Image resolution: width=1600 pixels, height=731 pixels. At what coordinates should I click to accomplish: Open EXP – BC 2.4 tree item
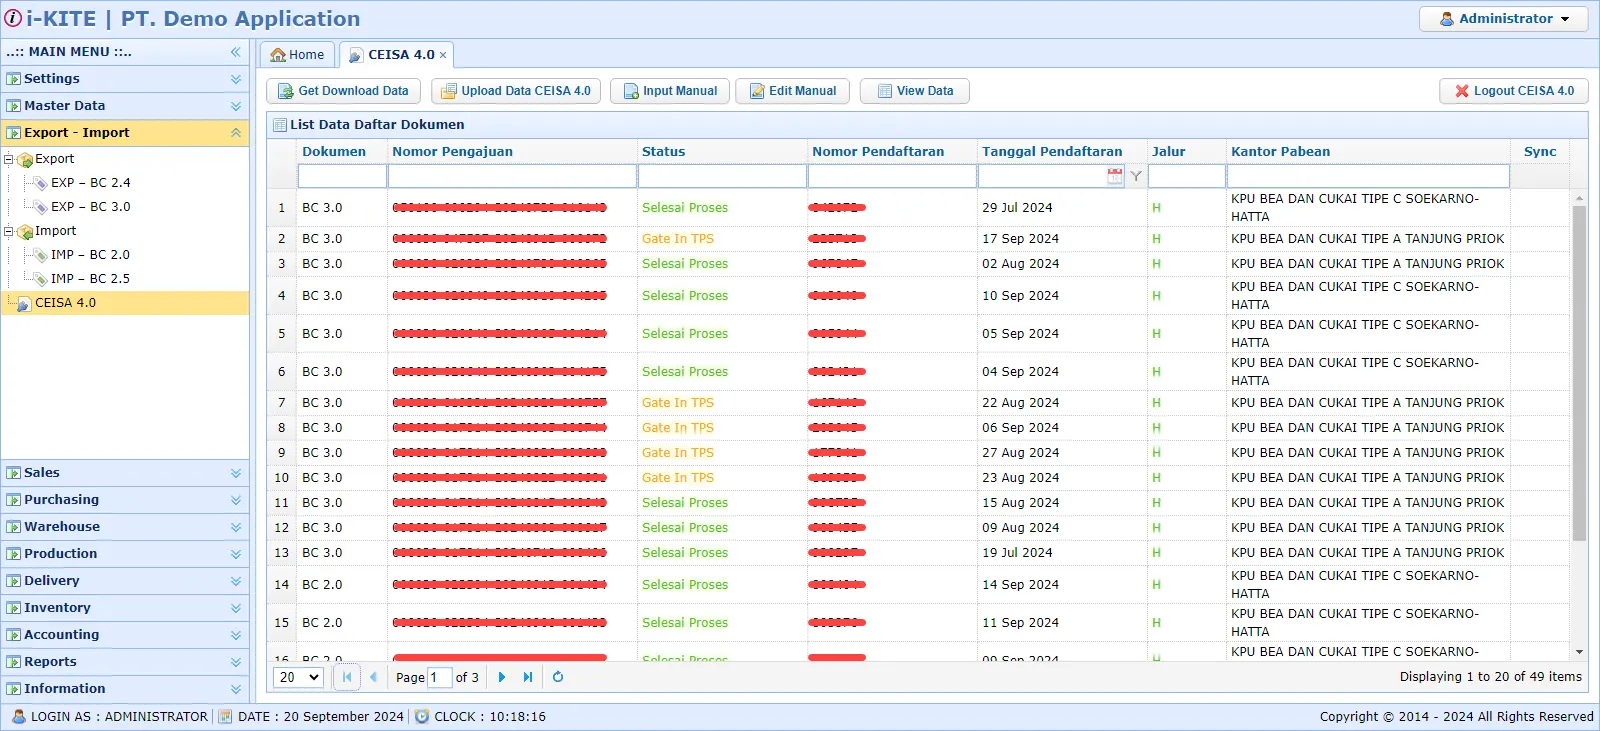(x=90, y=183)
